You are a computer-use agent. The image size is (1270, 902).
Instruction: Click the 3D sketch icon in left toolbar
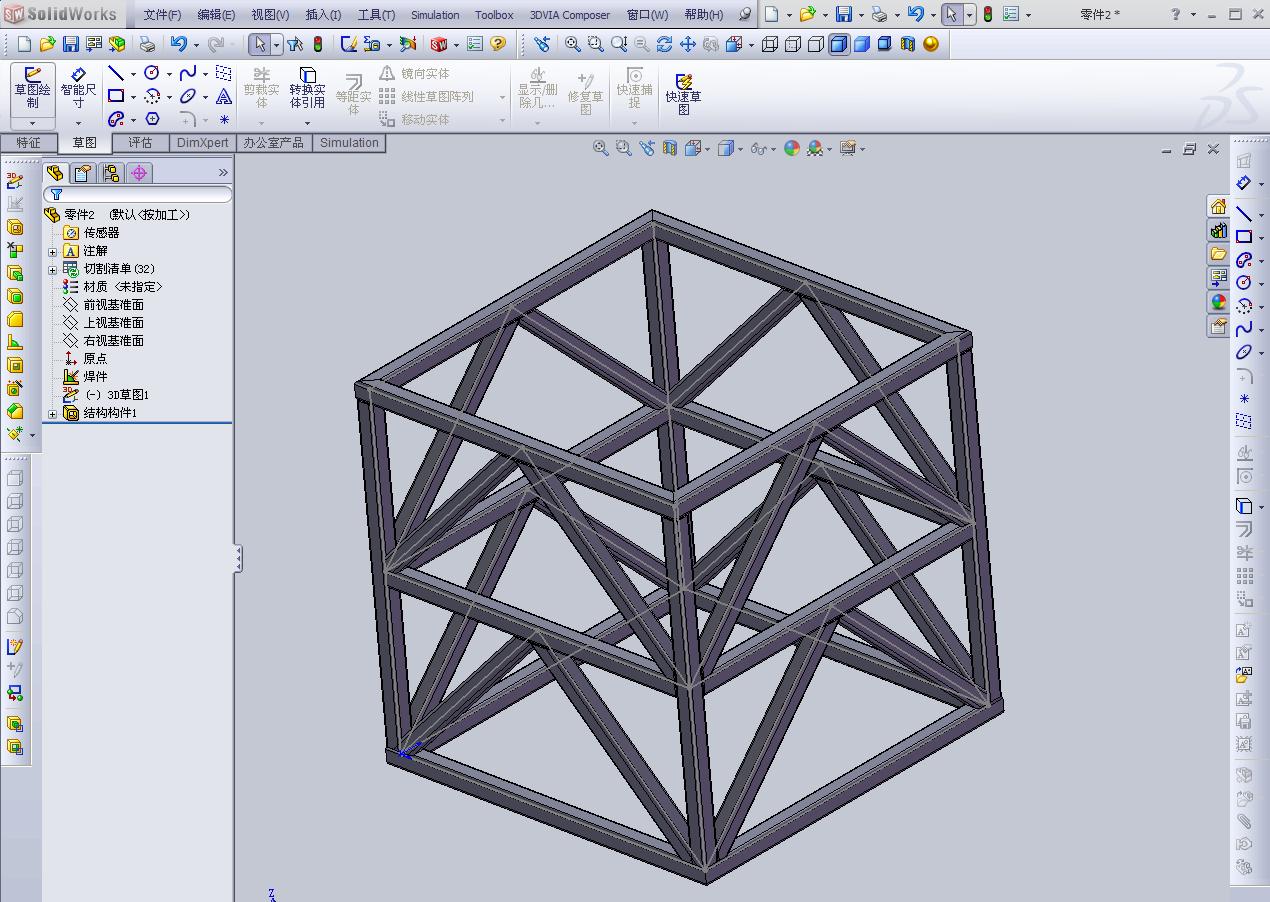(15, 181)
